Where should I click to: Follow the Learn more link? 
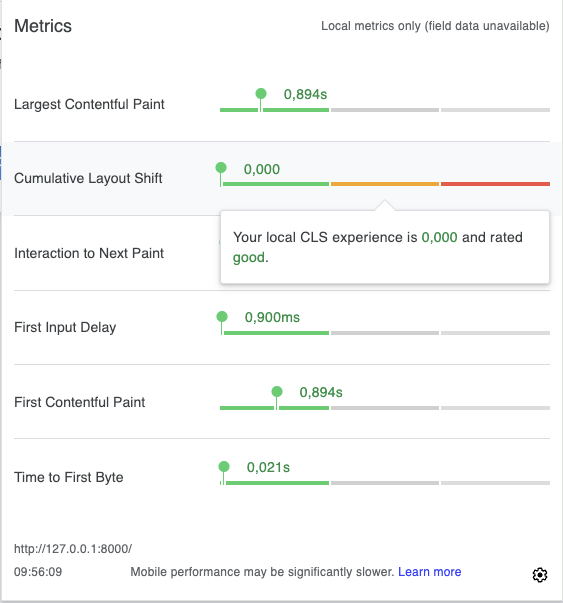click(x=430, y=572)
